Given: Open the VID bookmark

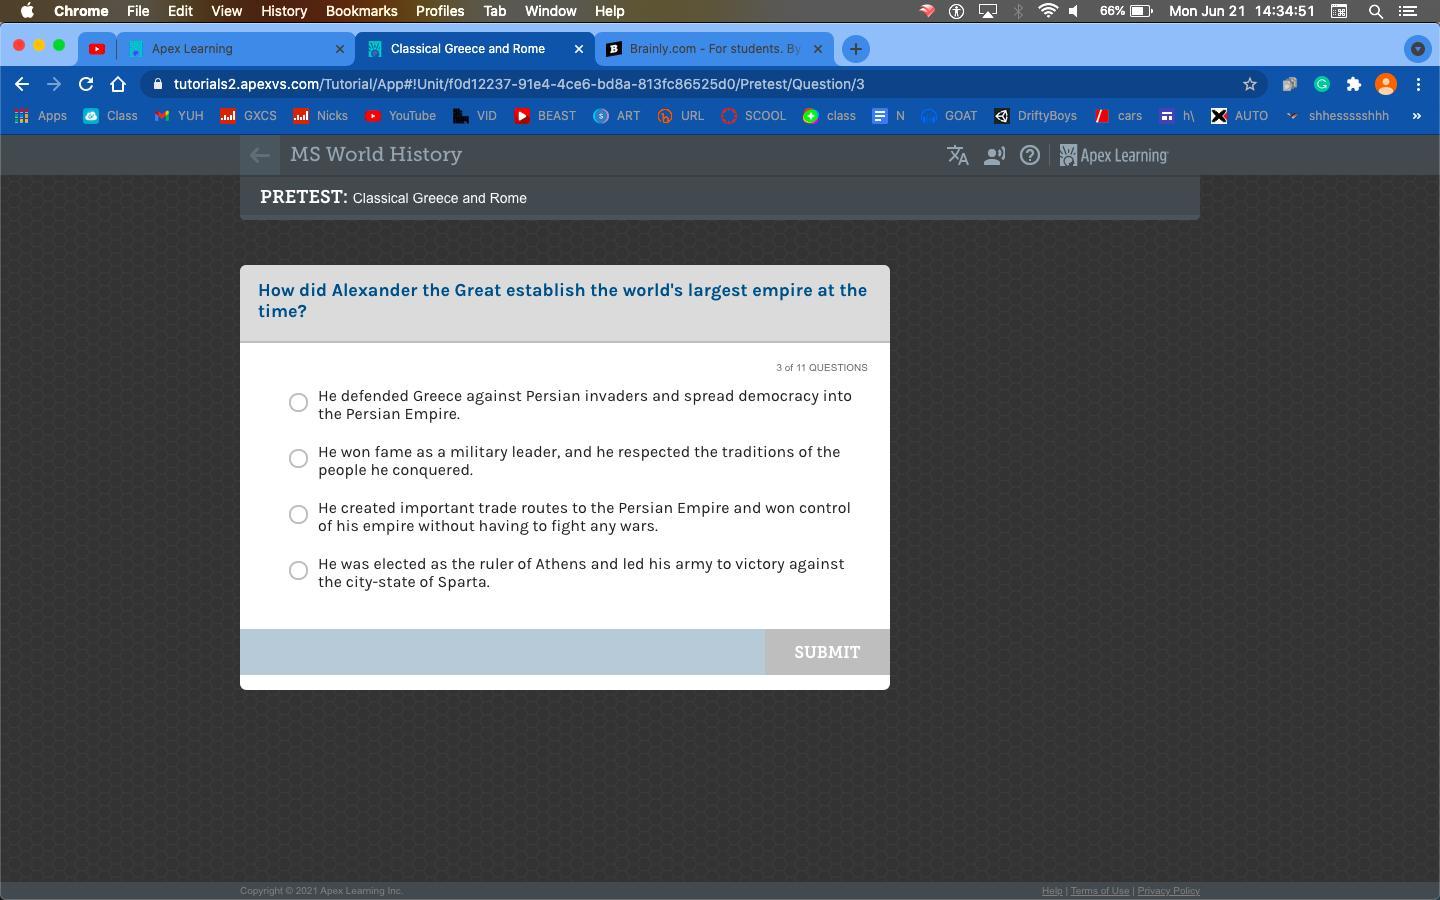Looking at the screenshot, I should (x=475, y=116).
